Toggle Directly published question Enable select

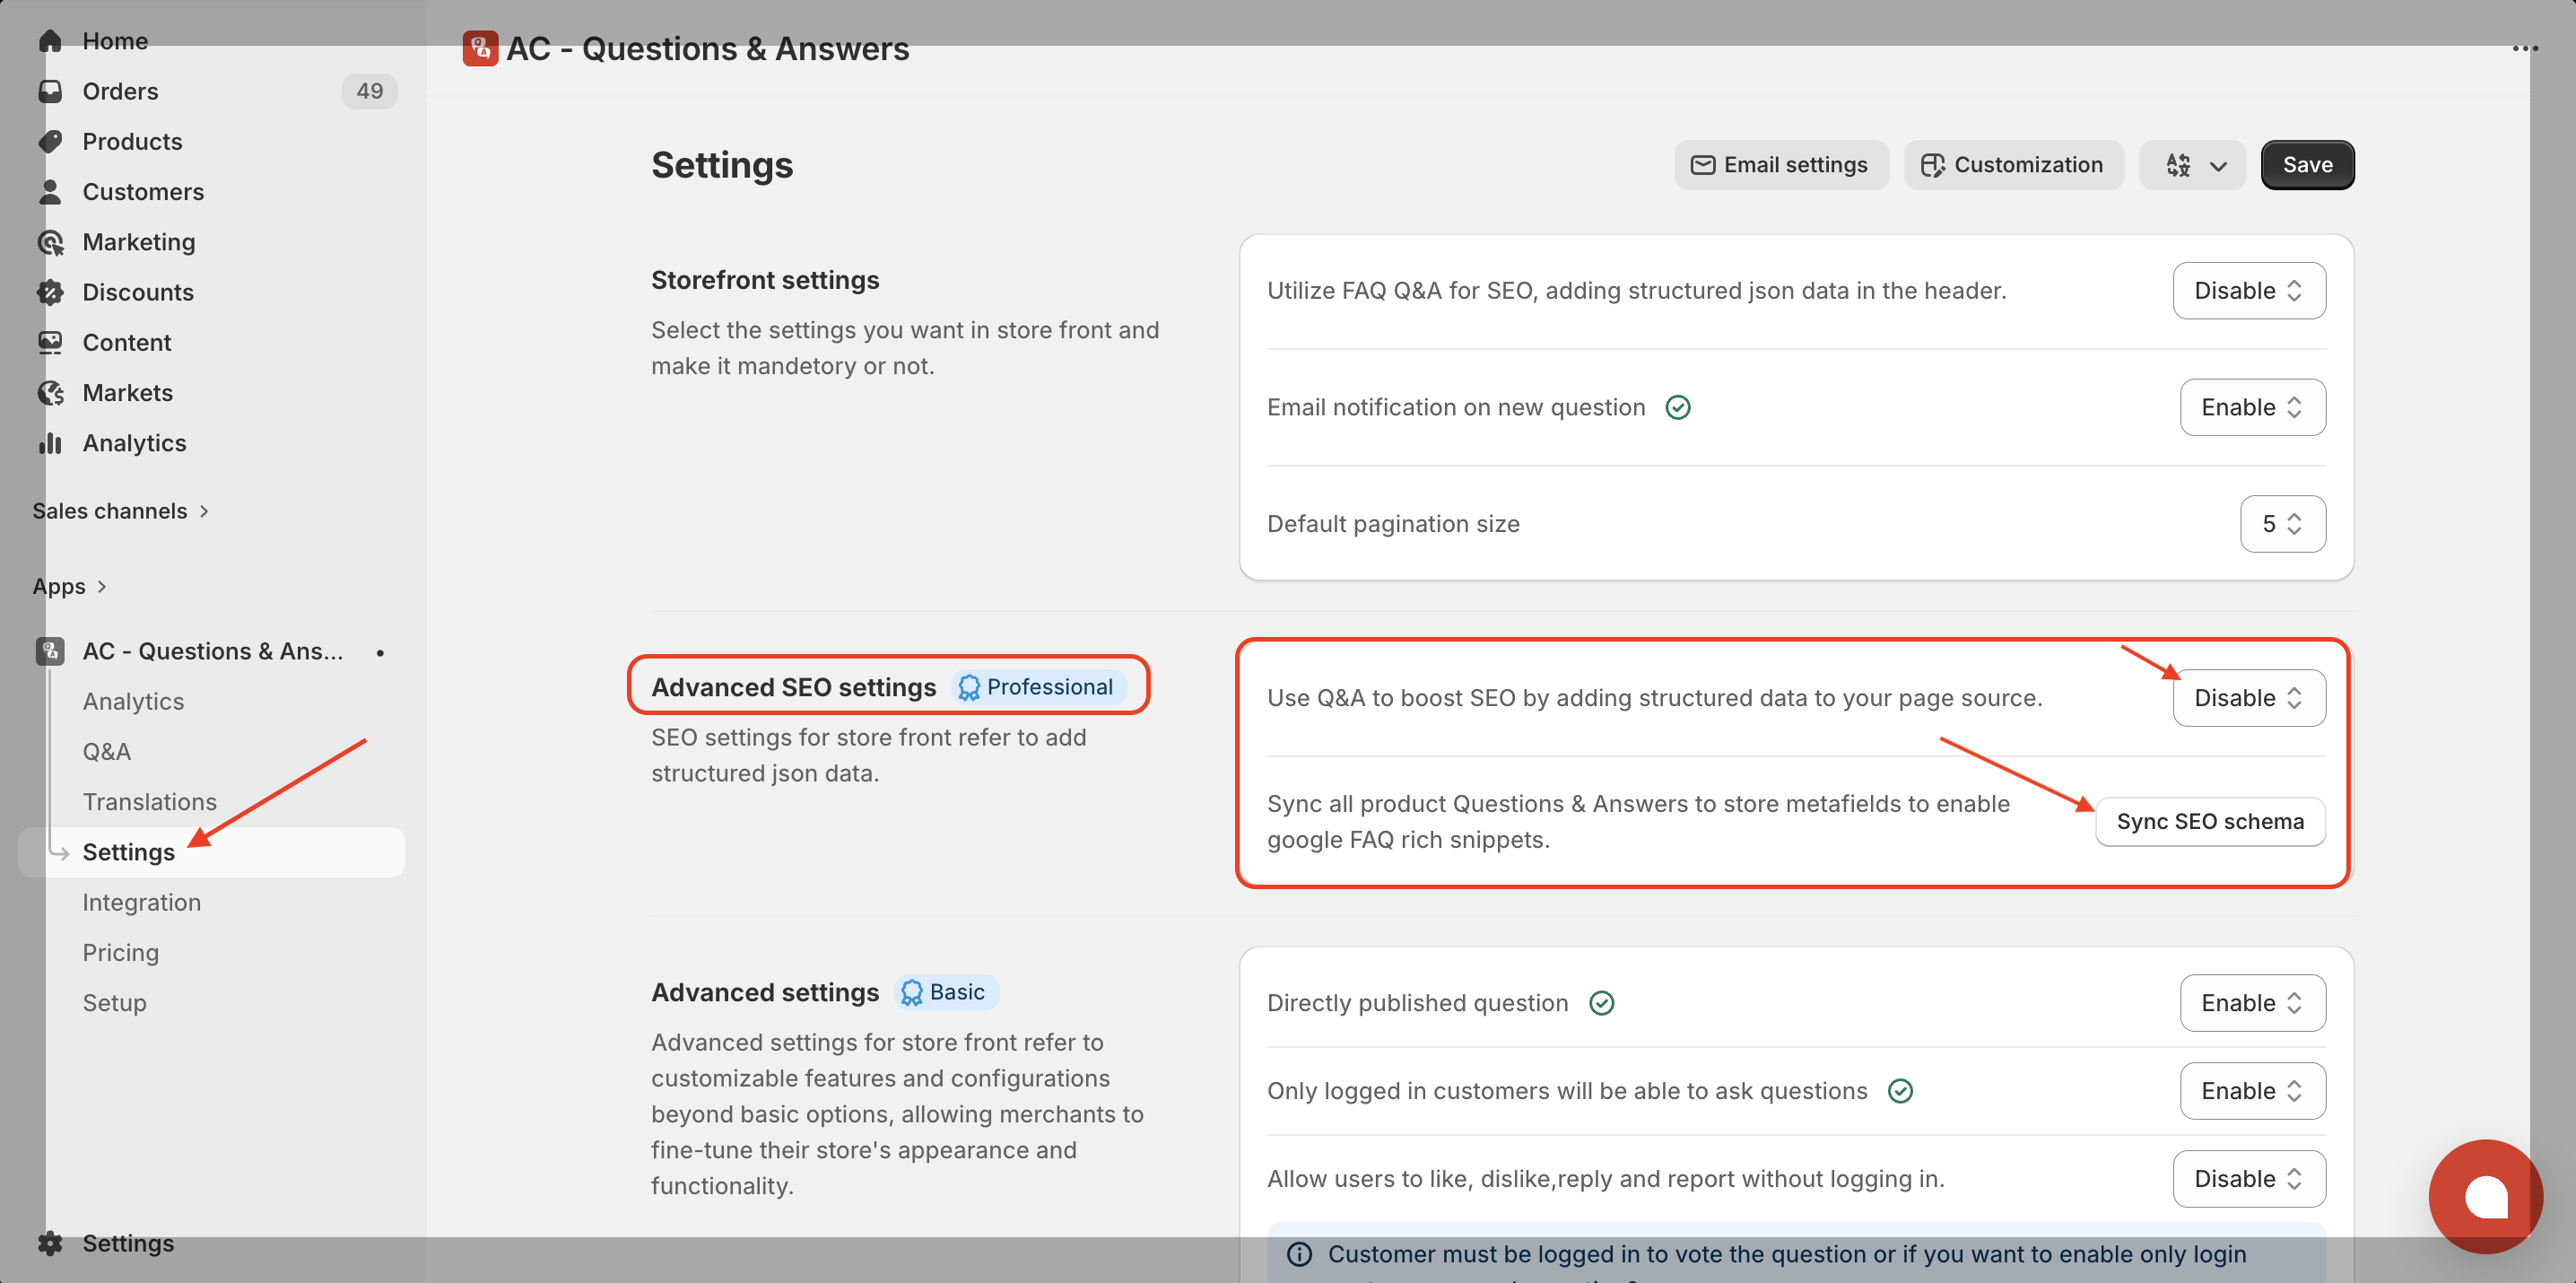(2251, 1003)
